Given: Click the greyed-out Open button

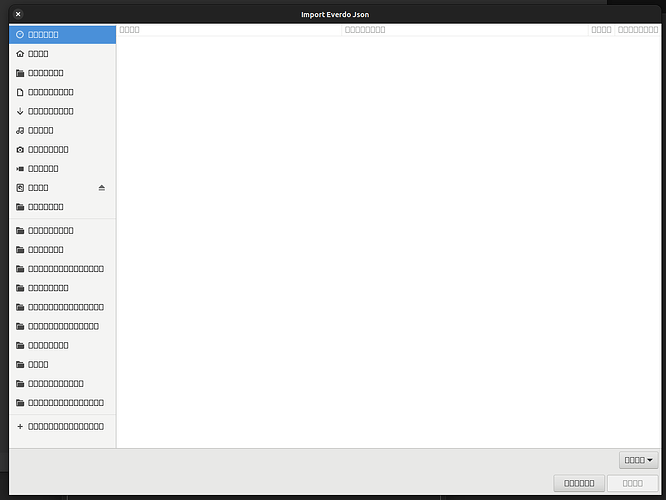Looking at the screenshot, I should pos(633,483).
